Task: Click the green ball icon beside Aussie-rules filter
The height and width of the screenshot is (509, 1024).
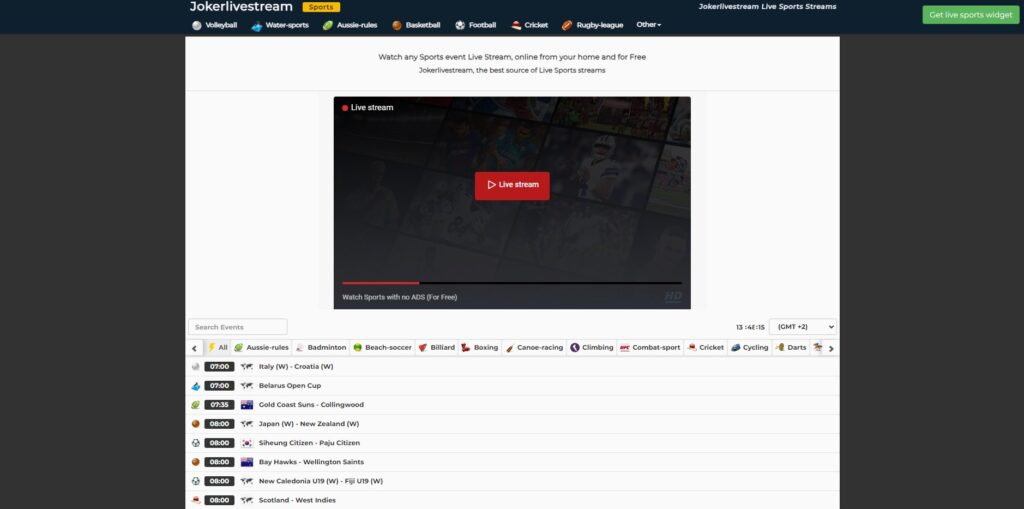Action: click(239, 348)
